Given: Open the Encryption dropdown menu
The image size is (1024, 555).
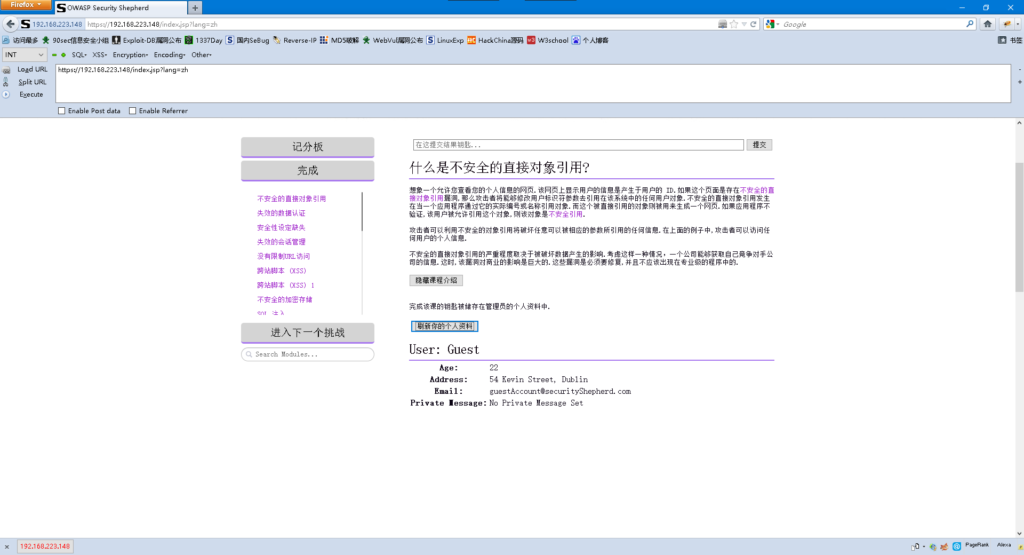Looking at the screenshot, I should (130, 55).
